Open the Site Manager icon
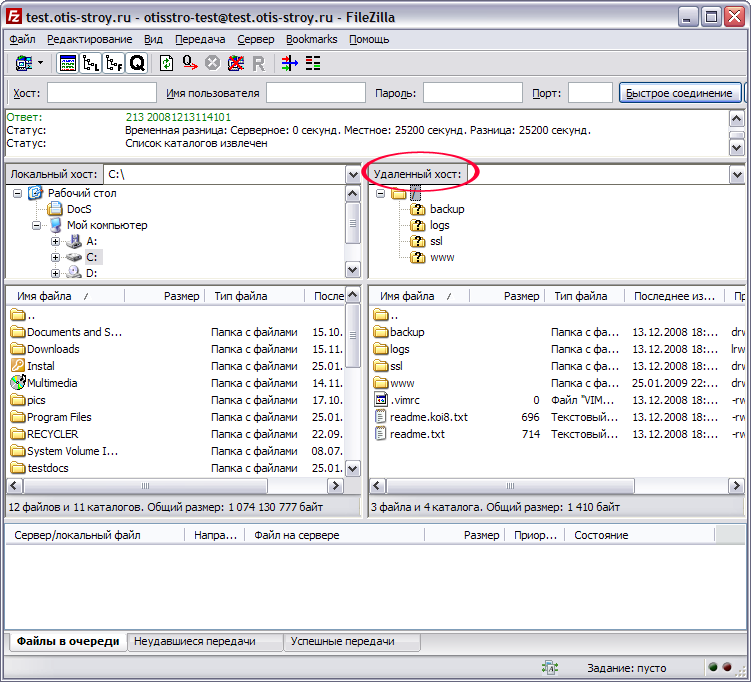This screenshot has height=682, width=751. [23, 63]
